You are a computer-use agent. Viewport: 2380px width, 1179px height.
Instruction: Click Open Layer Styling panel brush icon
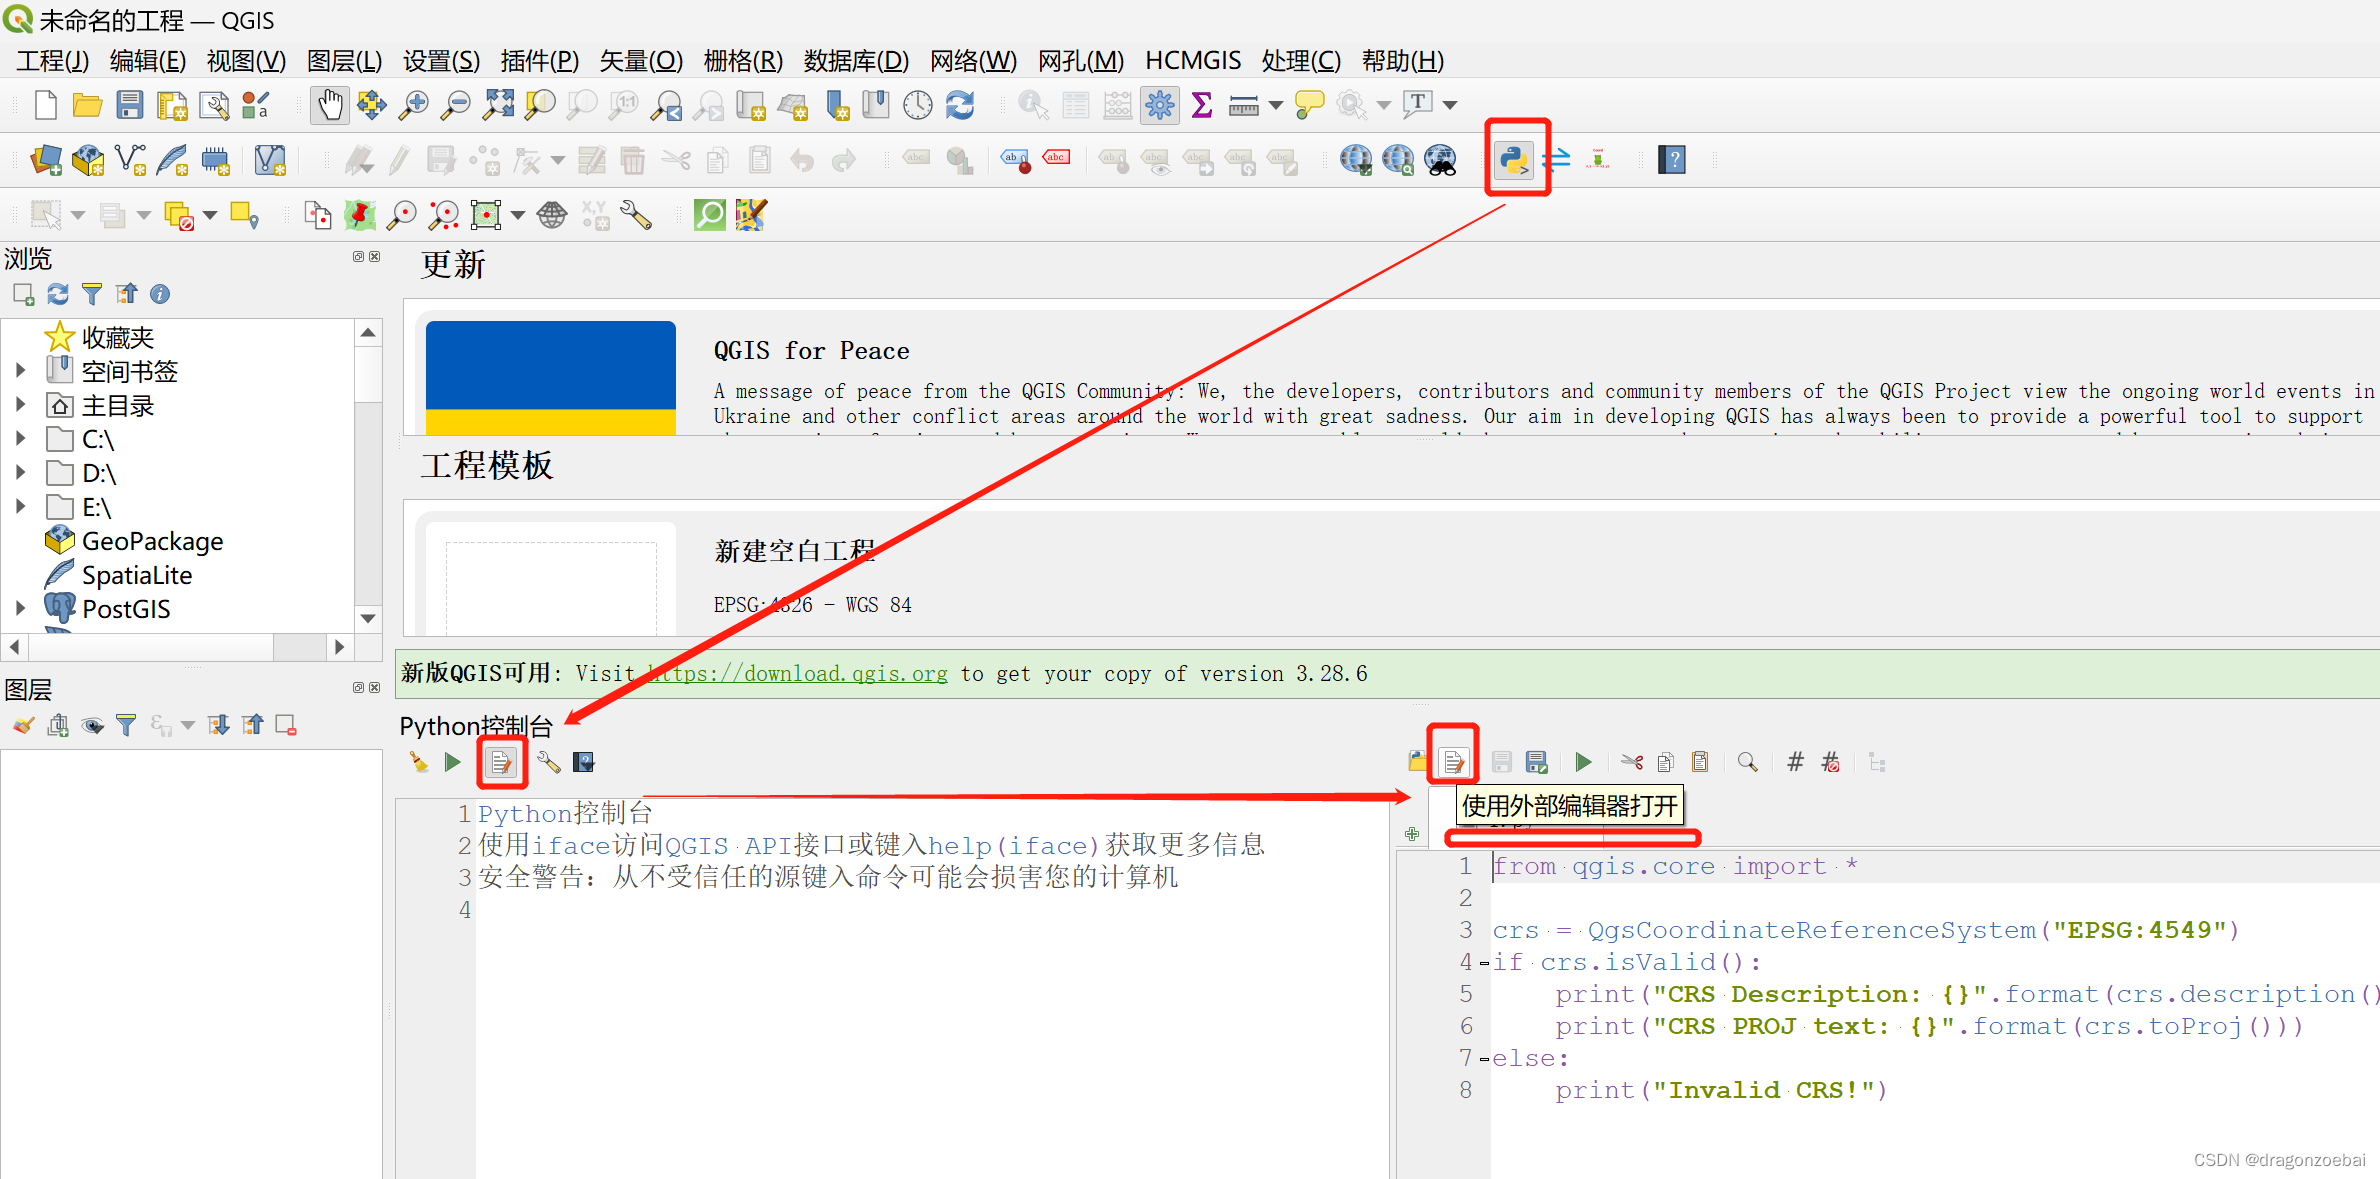point(24,725)
